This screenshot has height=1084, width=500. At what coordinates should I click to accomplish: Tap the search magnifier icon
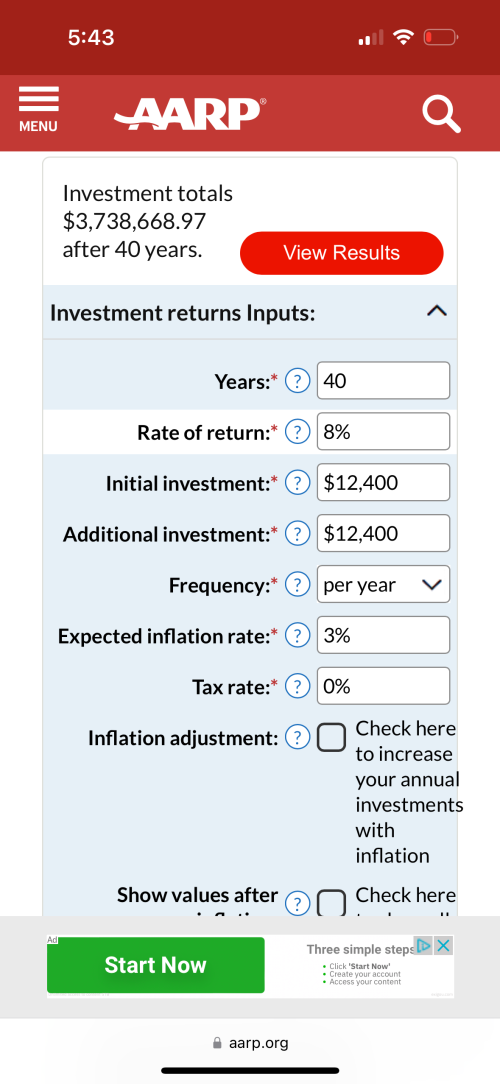tap(441, 113)
